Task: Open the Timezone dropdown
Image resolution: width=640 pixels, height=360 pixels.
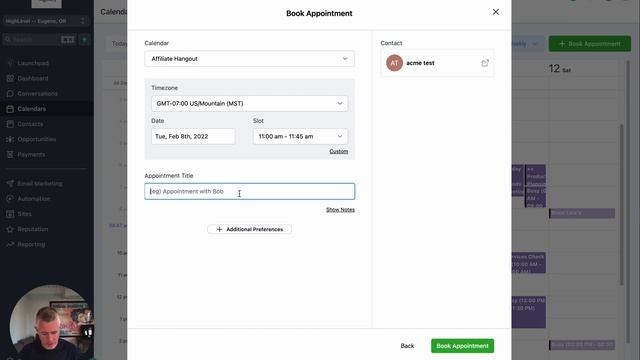Action: pos(249,104)
